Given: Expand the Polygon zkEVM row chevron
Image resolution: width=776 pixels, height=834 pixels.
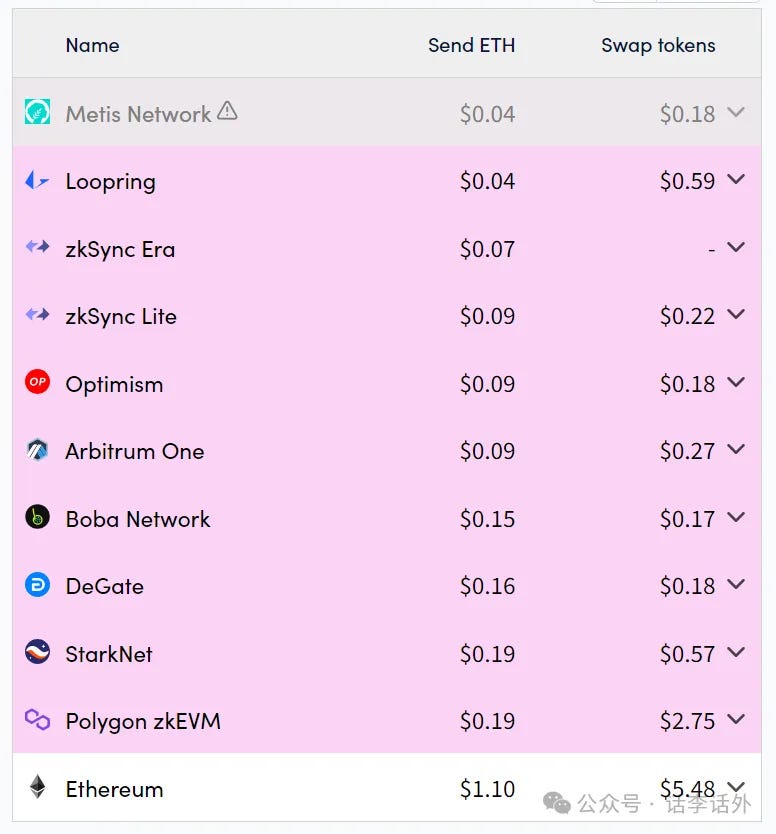Looking at the screenshot, I should (x=736, y=719).
